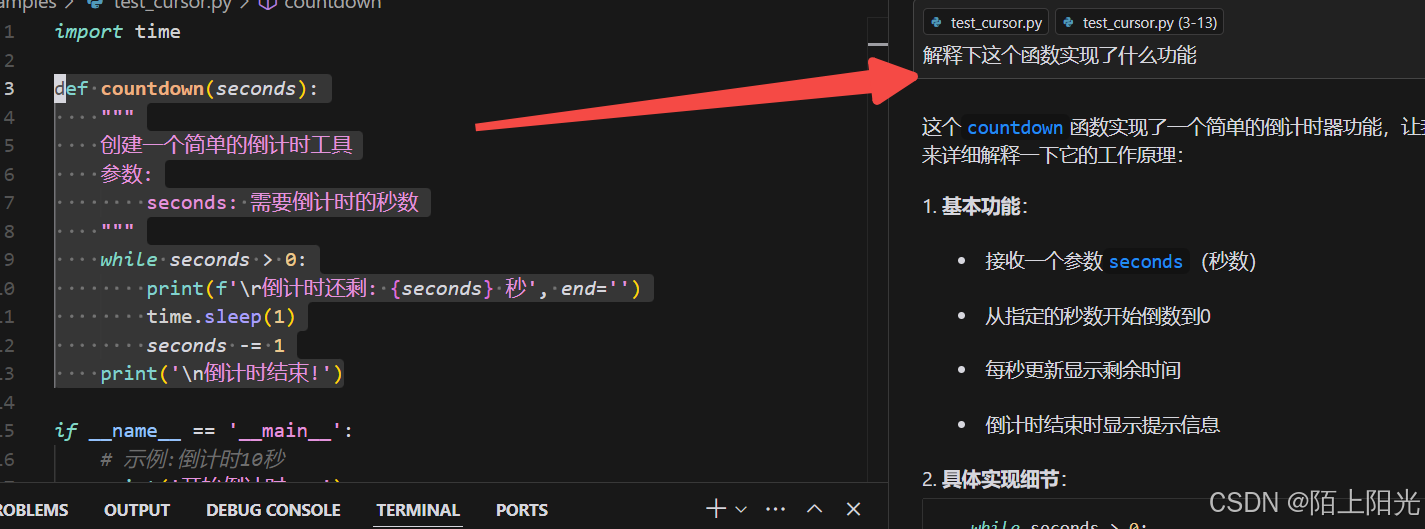Image resolution: width=1425 pixels, height=529 pixels.
Task: Select the TERMINAL panel tab
Action: tap(418, 510)
